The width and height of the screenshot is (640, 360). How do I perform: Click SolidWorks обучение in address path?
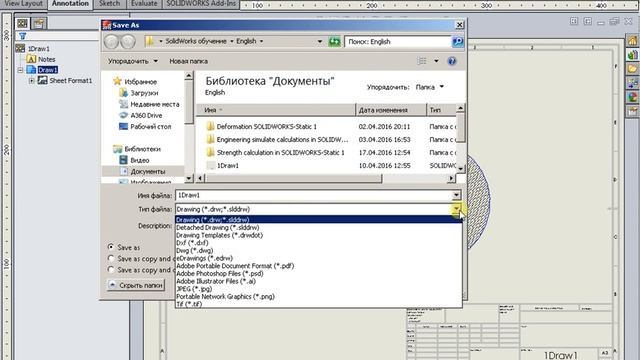click(x=196, y=41)
